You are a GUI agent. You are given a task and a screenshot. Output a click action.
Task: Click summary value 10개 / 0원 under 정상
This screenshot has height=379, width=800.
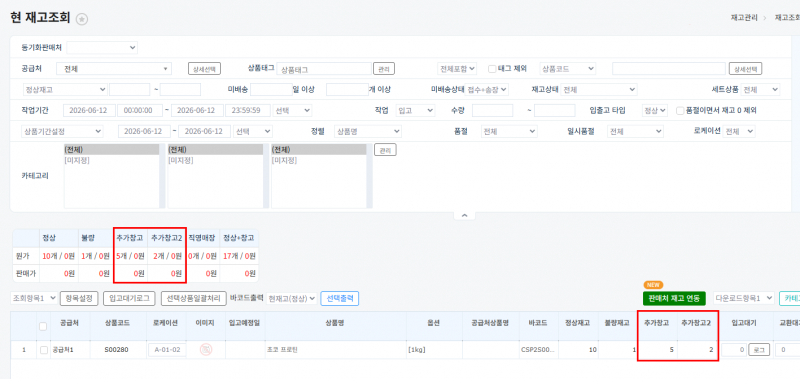59,256
